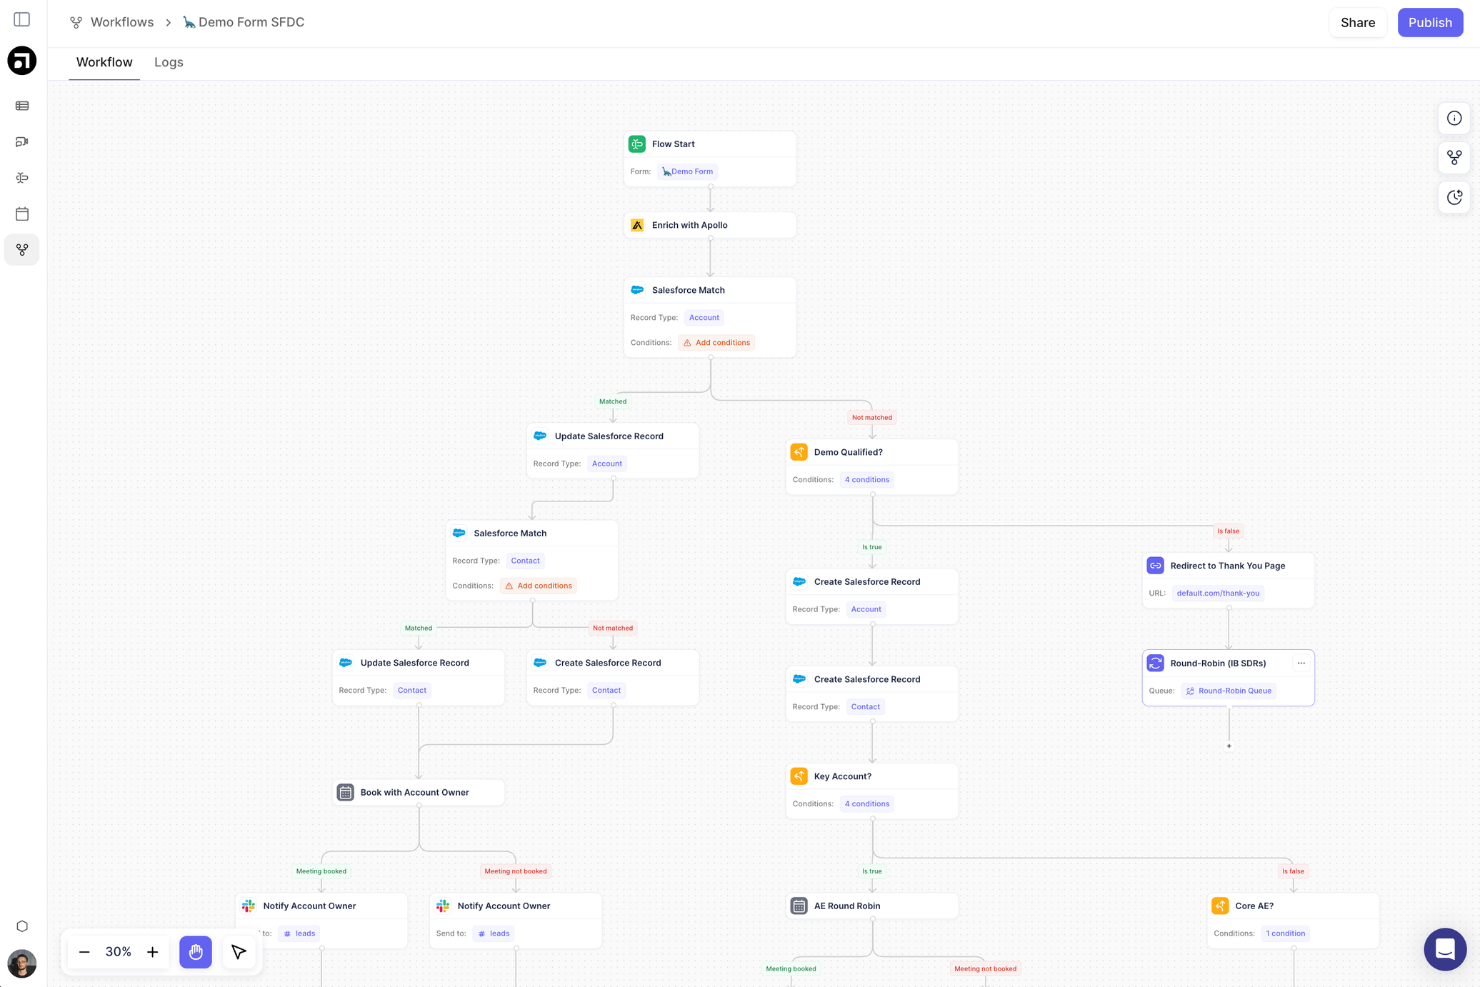Open the calendar section from the sidebar
The image size is (1480, 987).
tap(22, 214)
